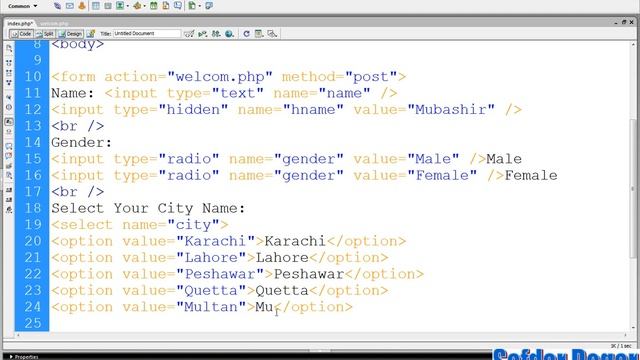Indent Code using coding toolbar
Image resolution: width=640 pixels, height=360 pixels.
(x=9, y=190)
